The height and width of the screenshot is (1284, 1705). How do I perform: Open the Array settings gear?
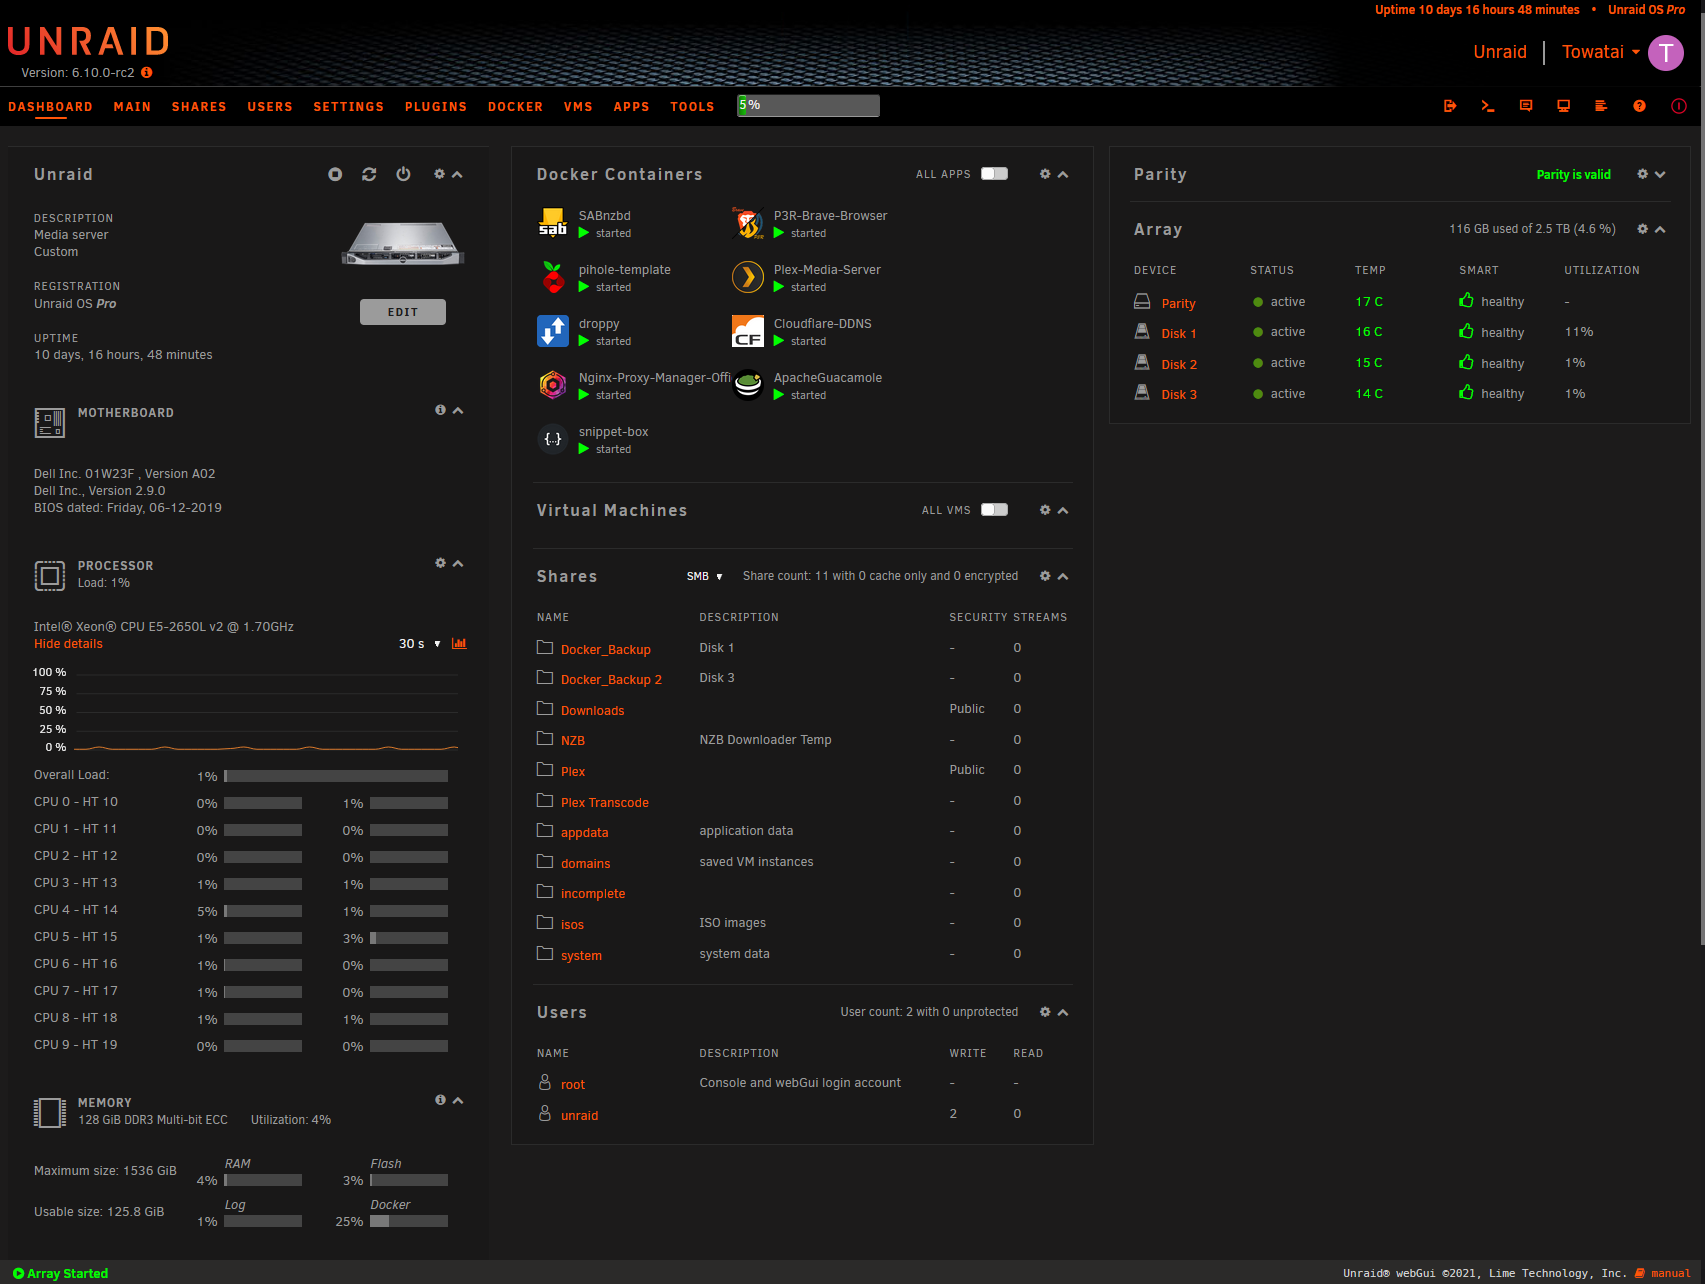(x=1642, y=229)
